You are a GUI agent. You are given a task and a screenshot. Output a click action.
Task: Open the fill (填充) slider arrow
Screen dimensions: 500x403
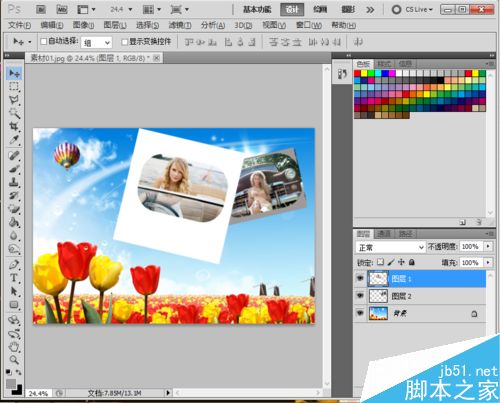pyautogui.click(x=488, y=263)
